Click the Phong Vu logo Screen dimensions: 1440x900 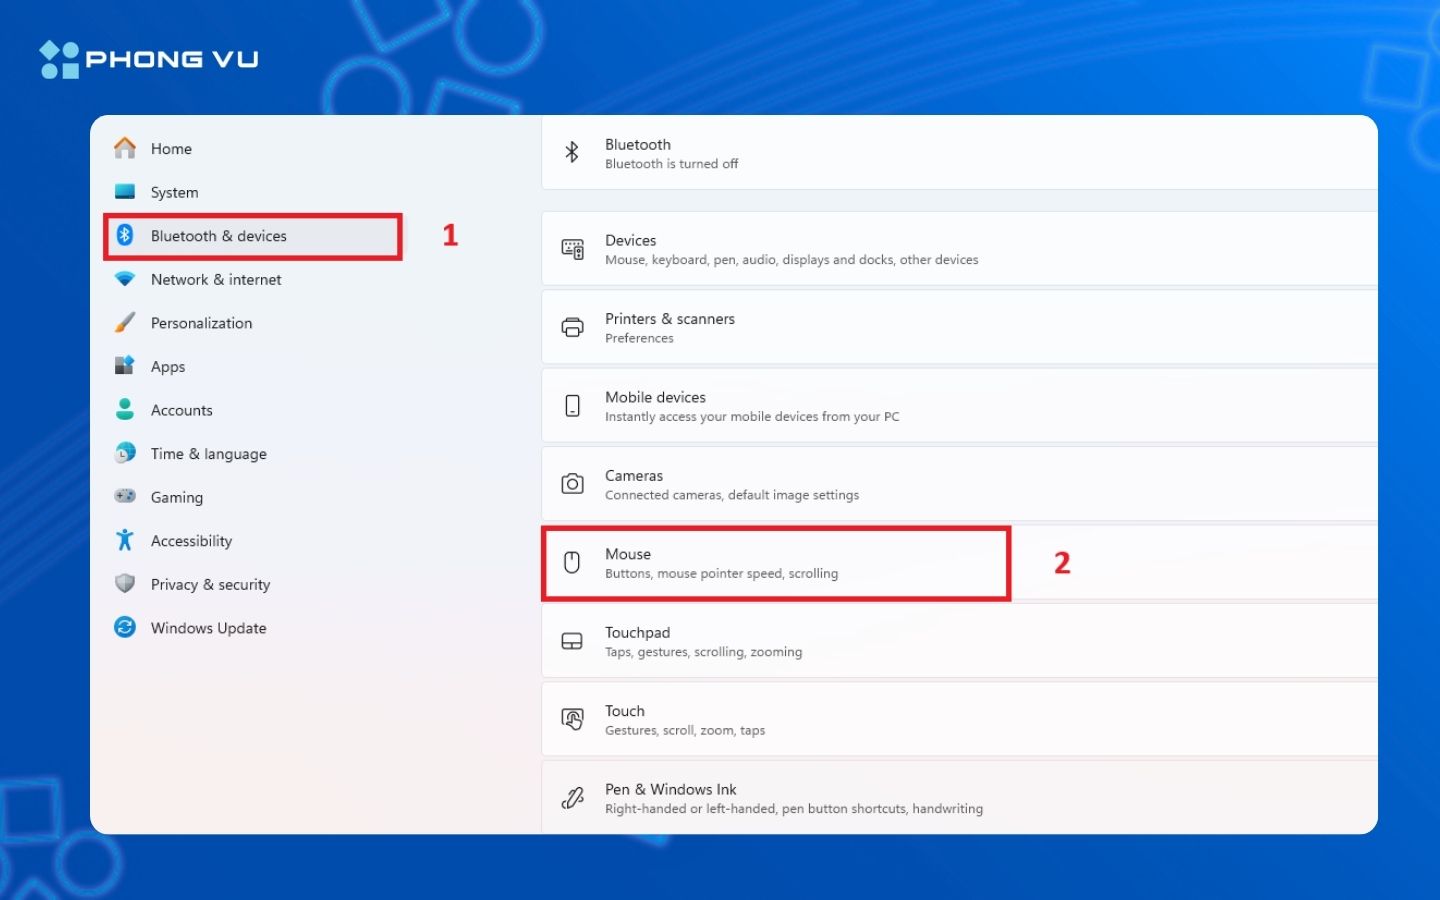tap(148, 58)
